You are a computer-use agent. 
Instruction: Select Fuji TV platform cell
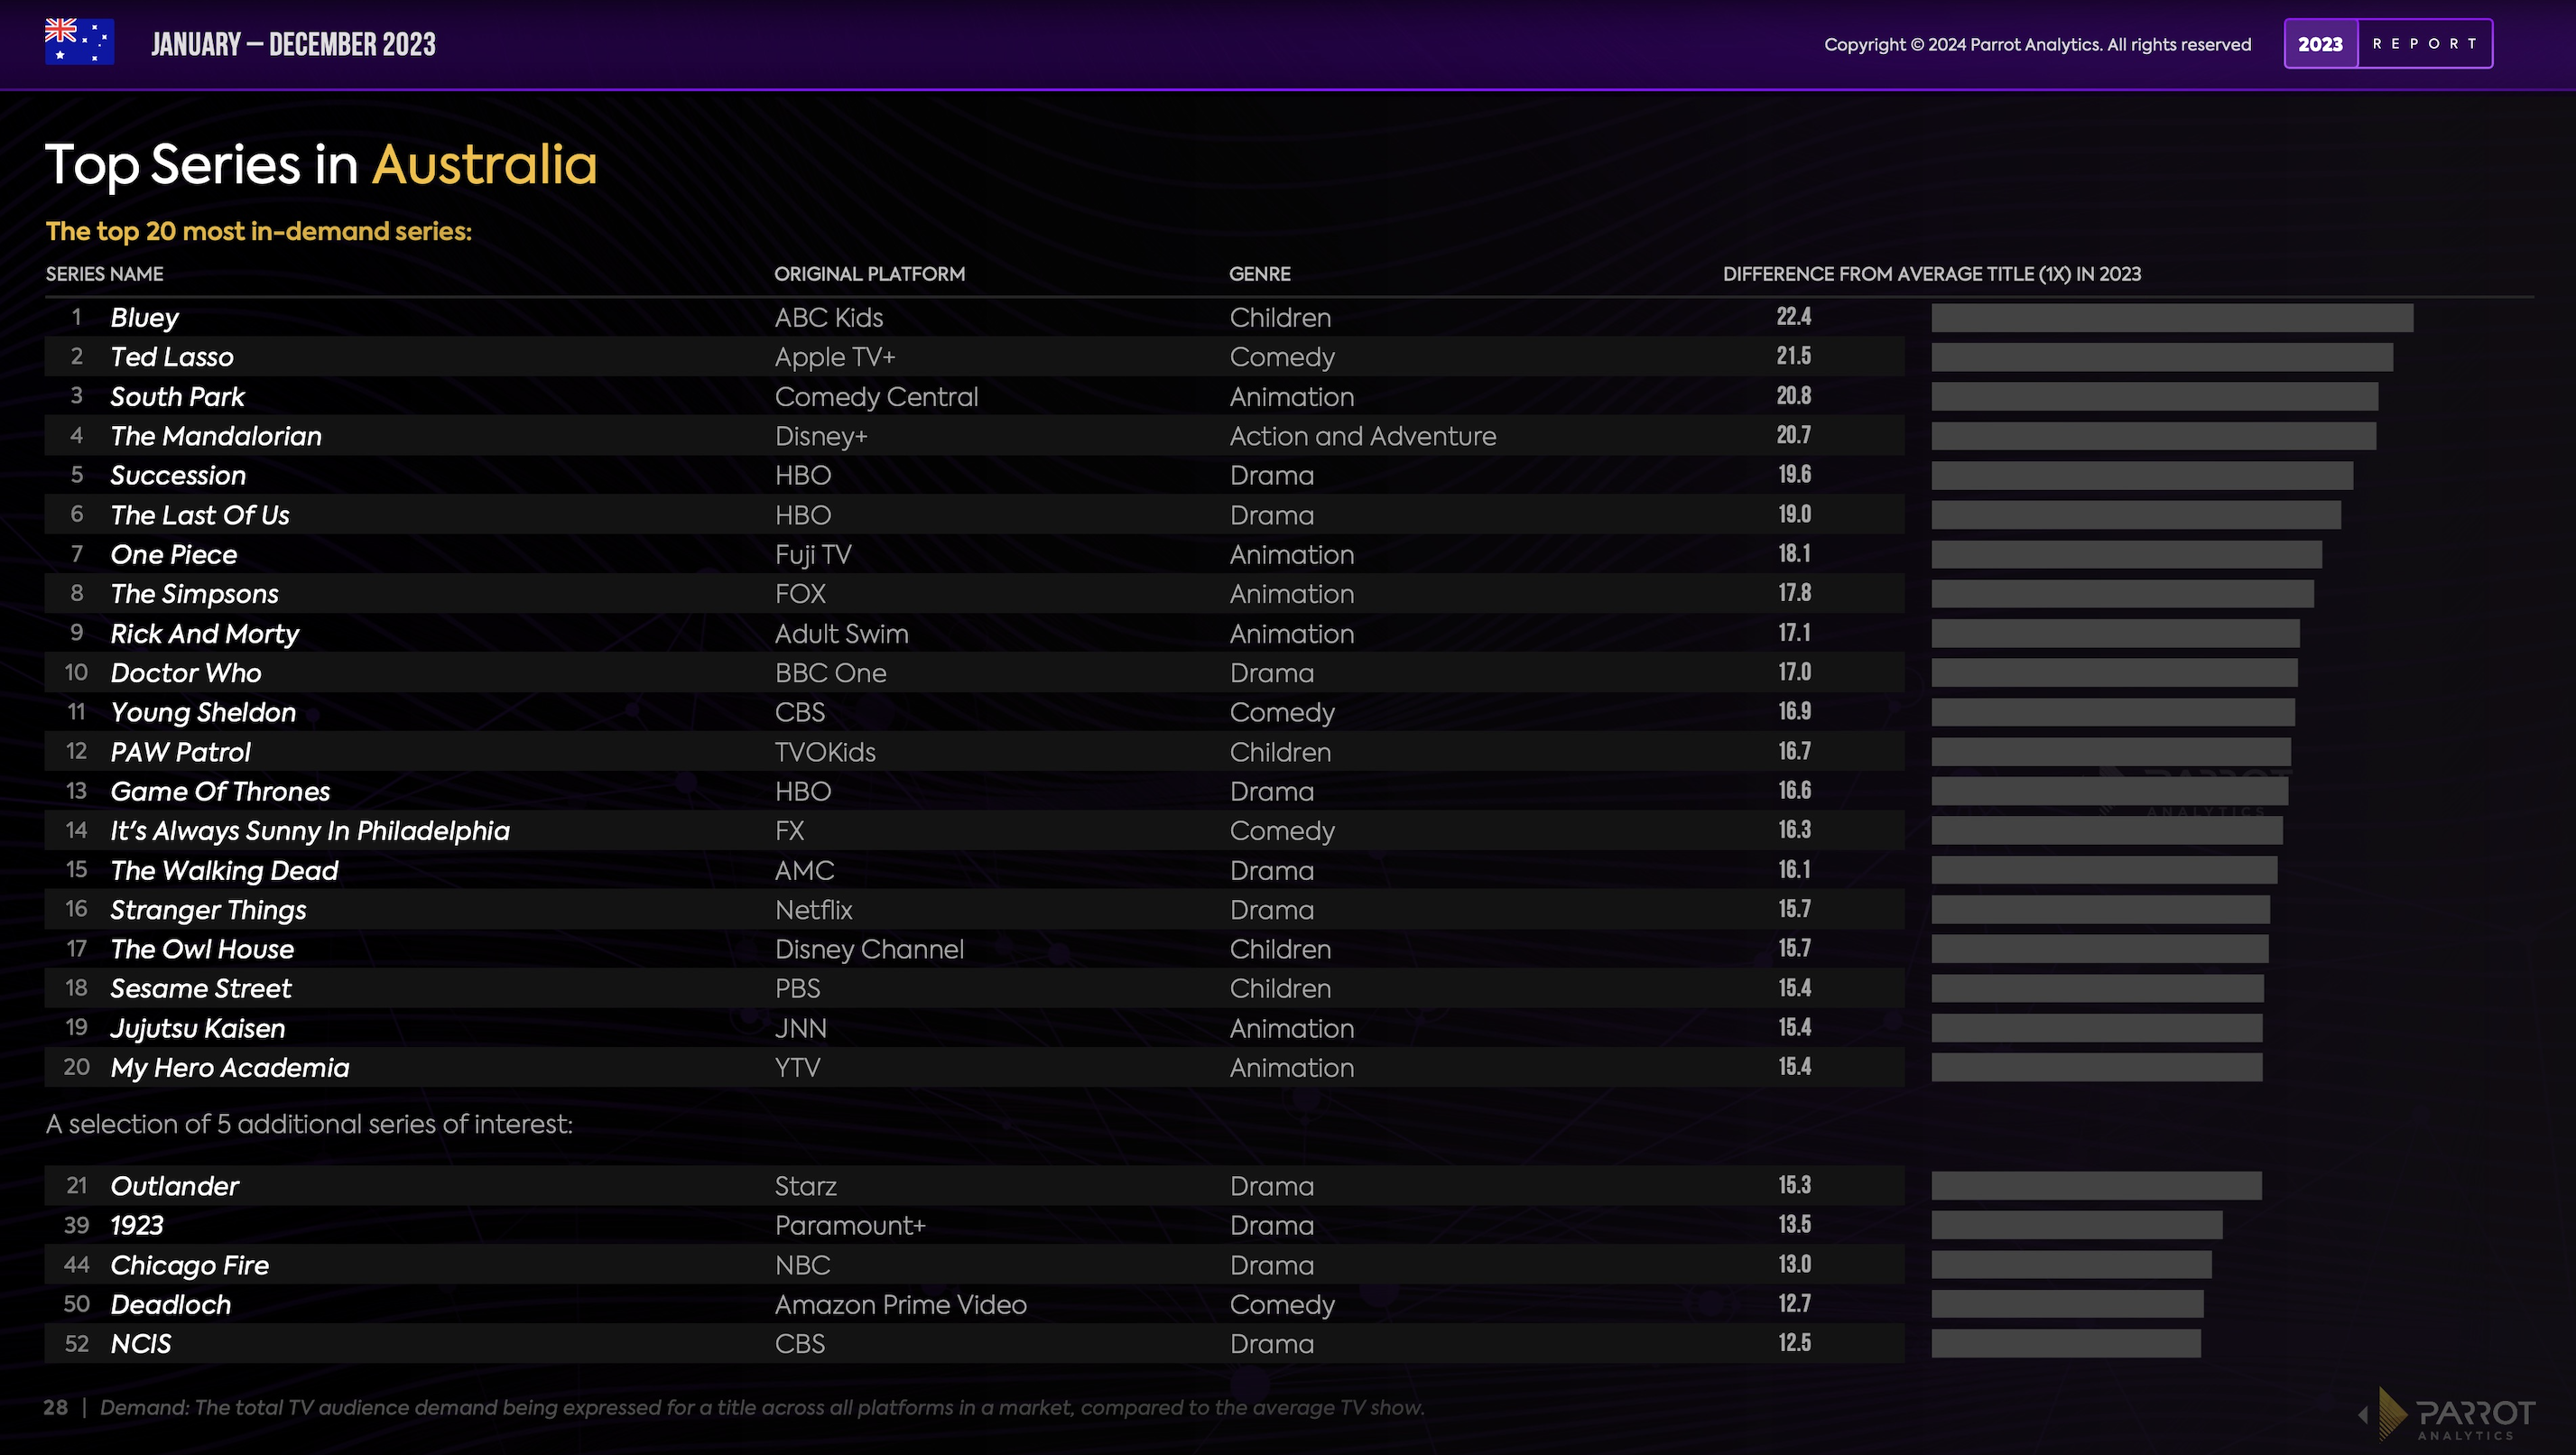click(x=813, y=555)
